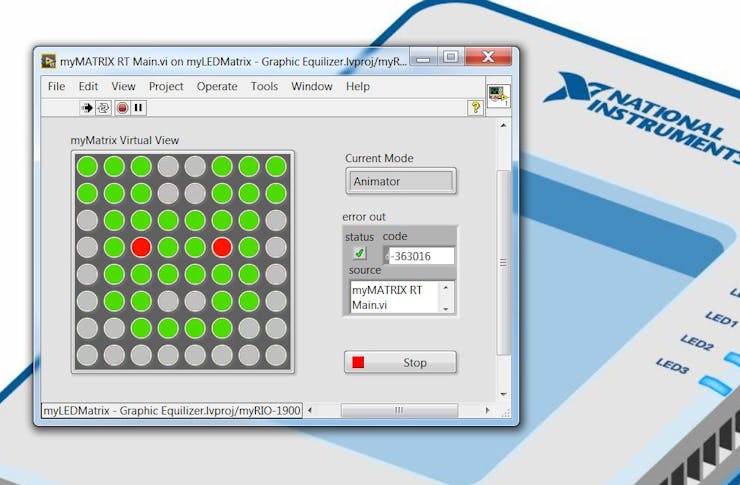Open the View menu

click(123, 87)
